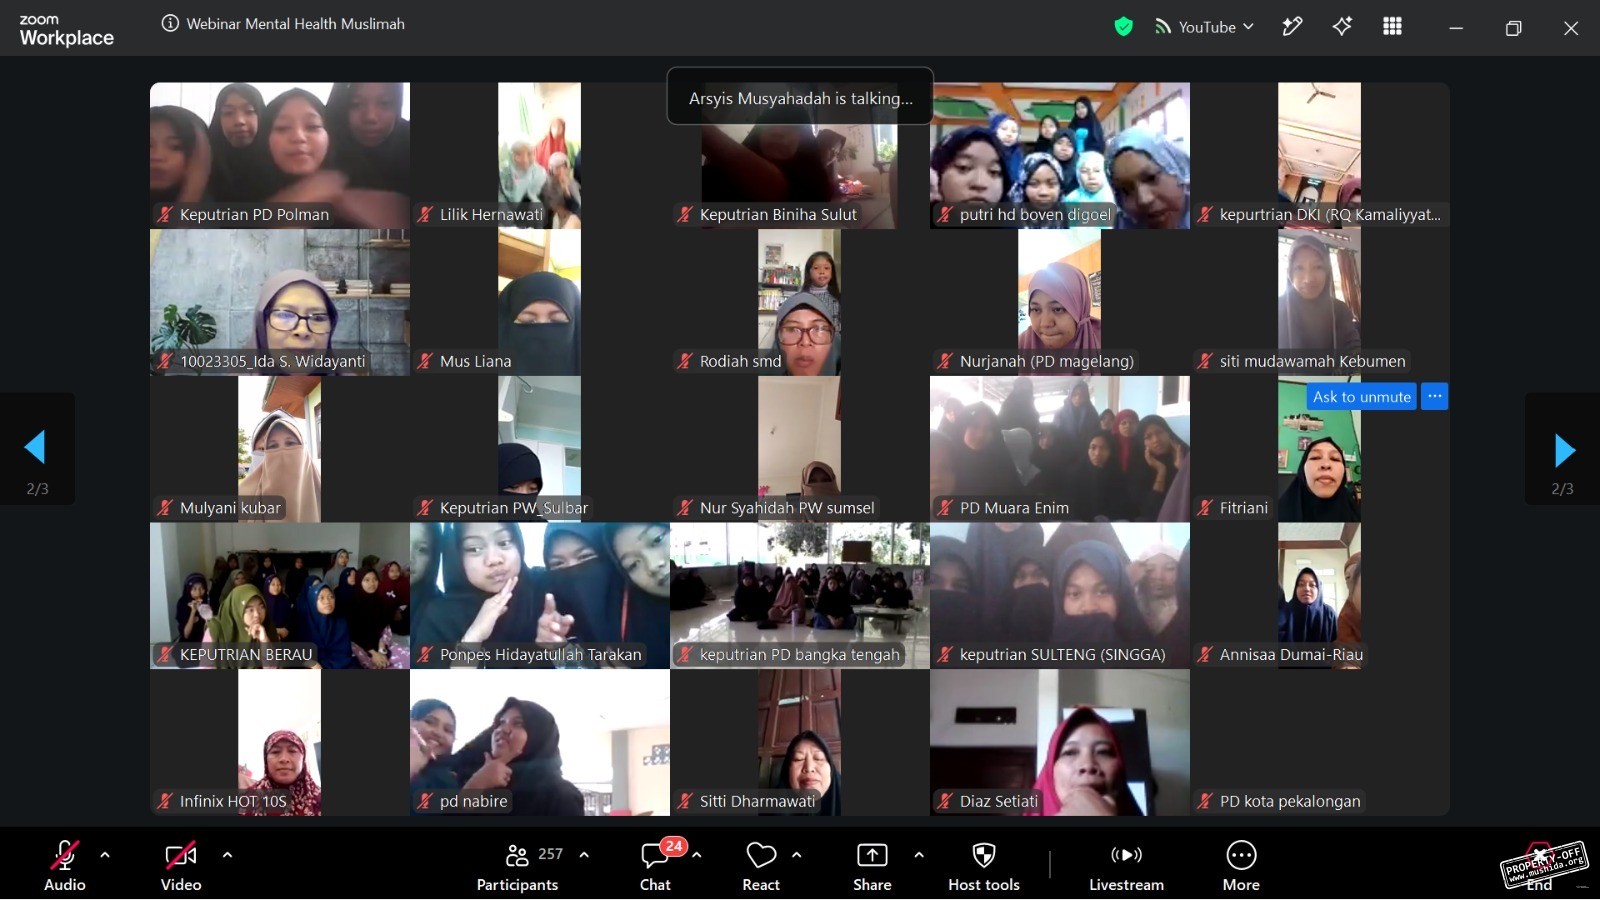This screenshot has height=900, width=1600.
Task: Open the Chat panel
Action: (656, 865)
